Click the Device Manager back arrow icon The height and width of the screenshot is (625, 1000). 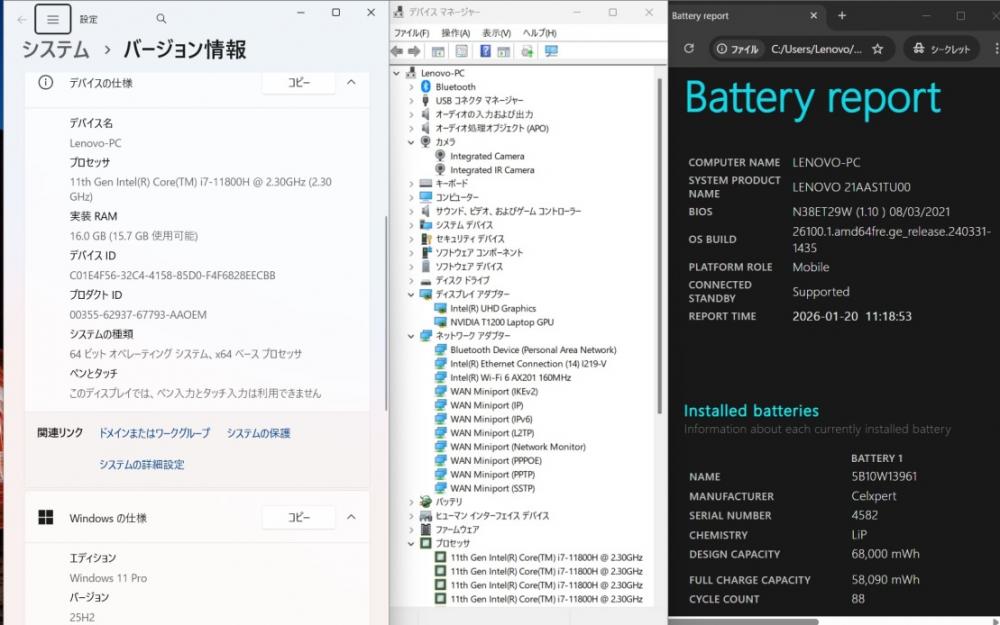(x=397, y=51)
